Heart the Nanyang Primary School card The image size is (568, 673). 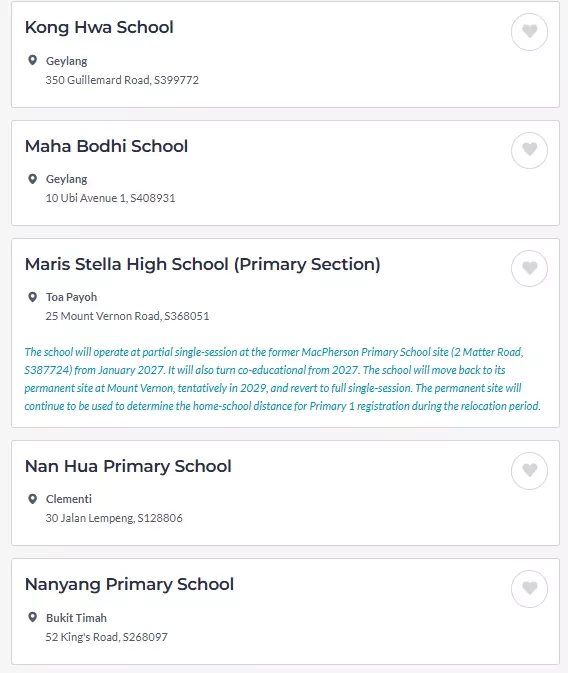pyautogui.click(x=529, y=588)
